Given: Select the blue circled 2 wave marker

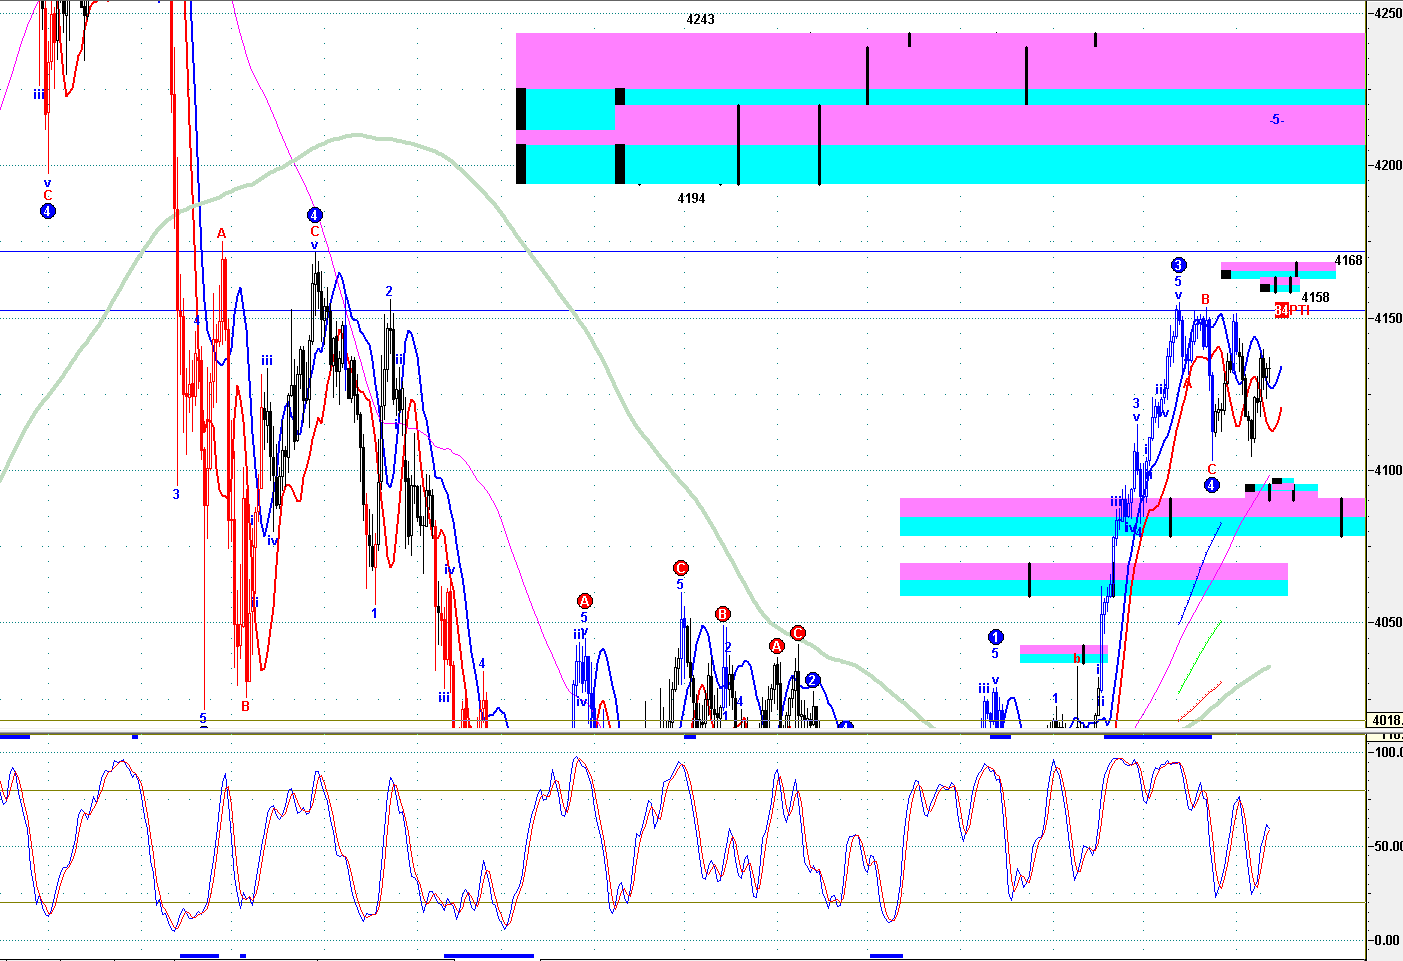Looking at the screenshot, I should (813, 680).
